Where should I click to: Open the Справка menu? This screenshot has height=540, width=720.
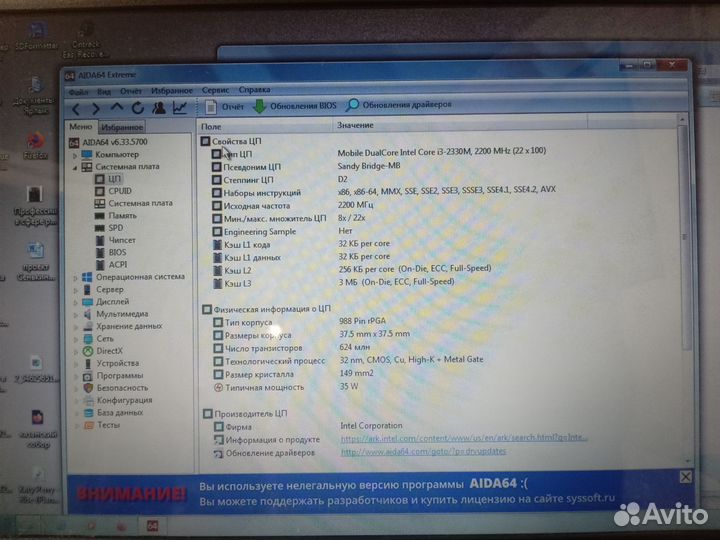[254, 90]
